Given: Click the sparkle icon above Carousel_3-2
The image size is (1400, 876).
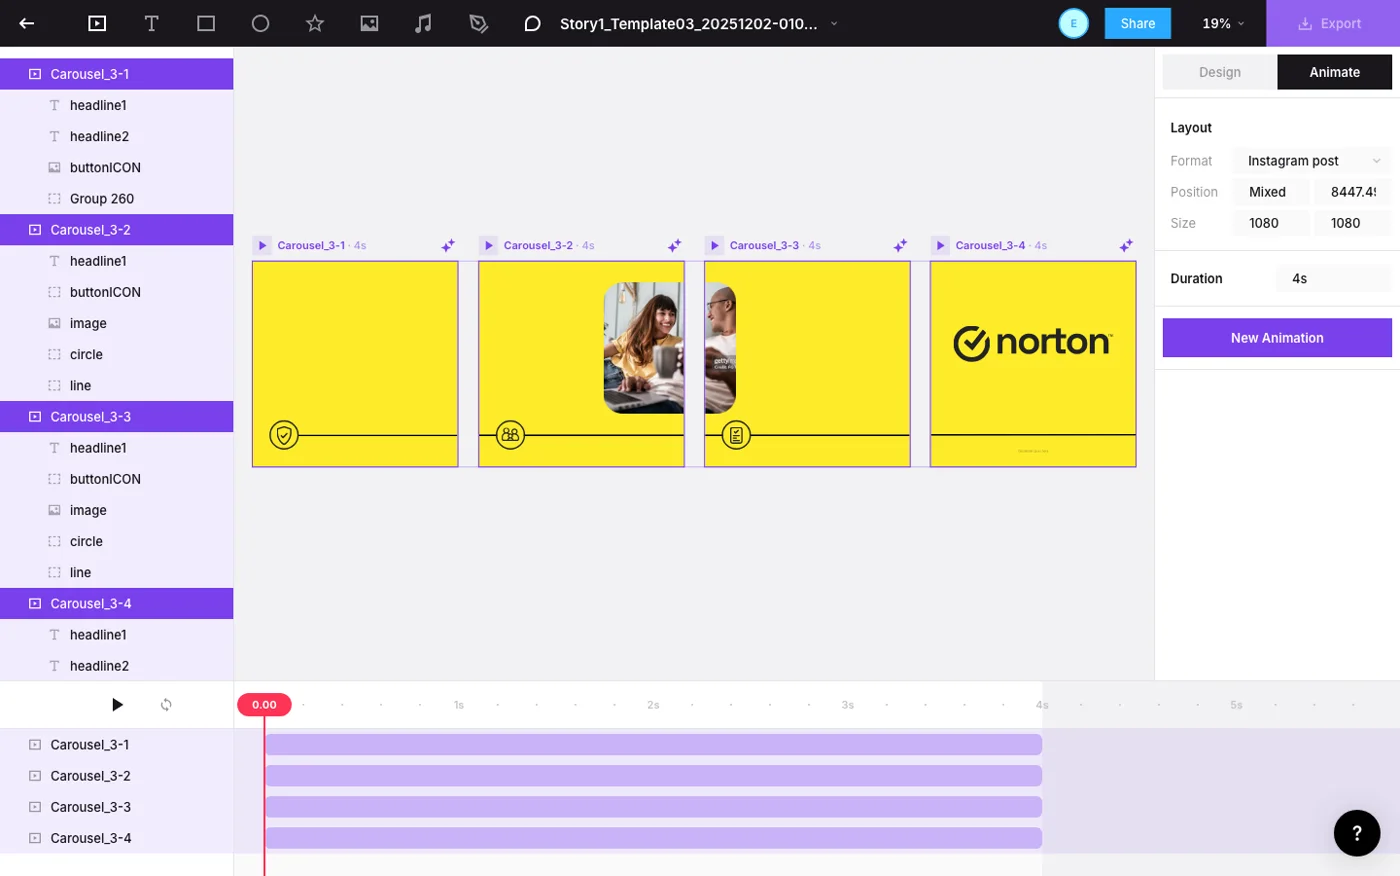Looking at the screenshot, I should 674,245.
